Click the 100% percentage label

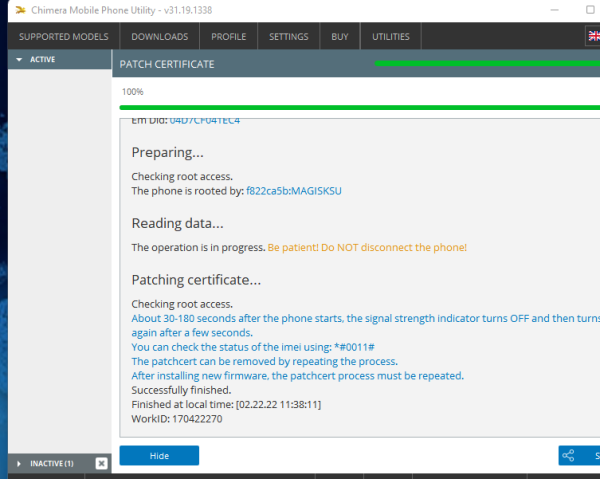pos(132,92)
